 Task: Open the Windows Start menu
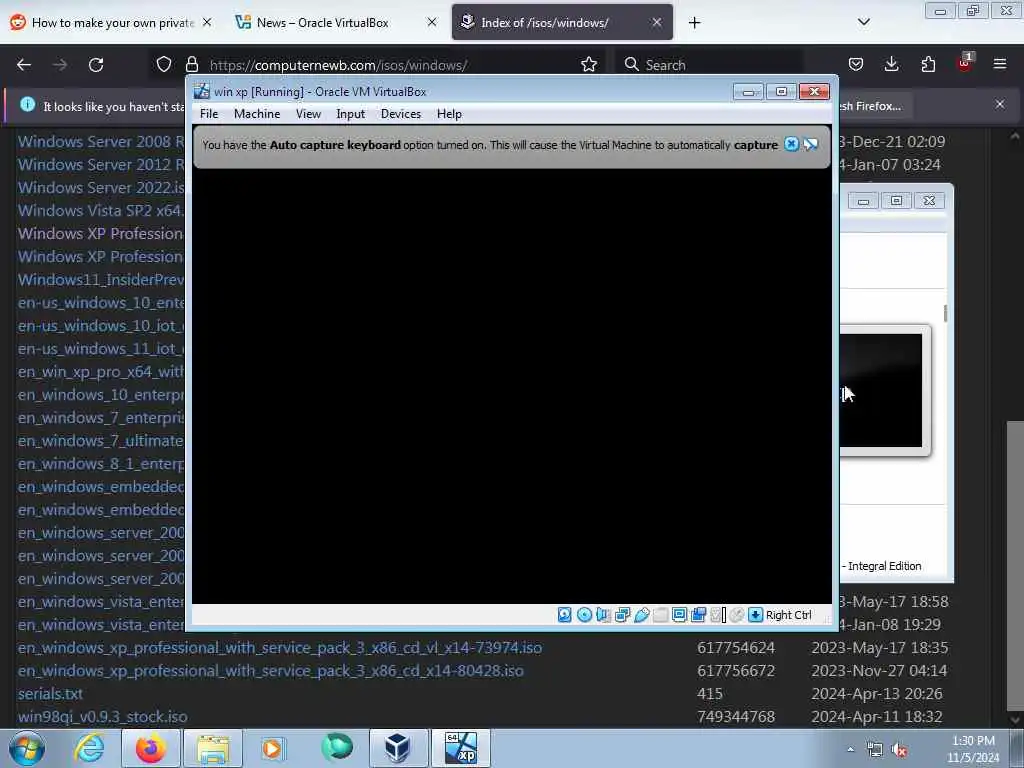pyautogui.click(x=27, y=748)
